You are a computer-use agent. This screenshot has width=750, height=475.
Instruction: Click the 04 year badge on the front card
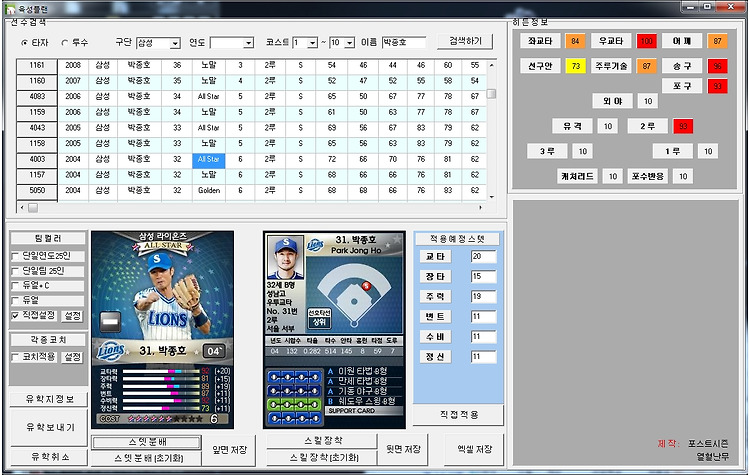tap(214, 351)
